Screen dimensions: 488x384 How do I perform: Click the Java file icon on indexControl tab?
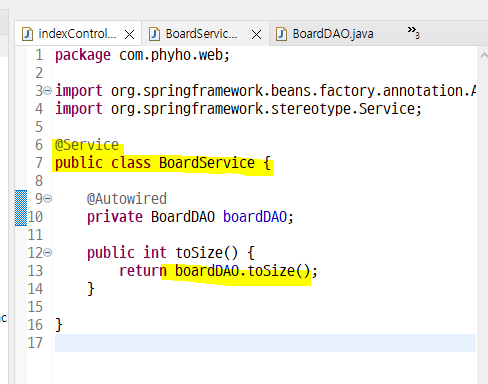tap(27, 34)
